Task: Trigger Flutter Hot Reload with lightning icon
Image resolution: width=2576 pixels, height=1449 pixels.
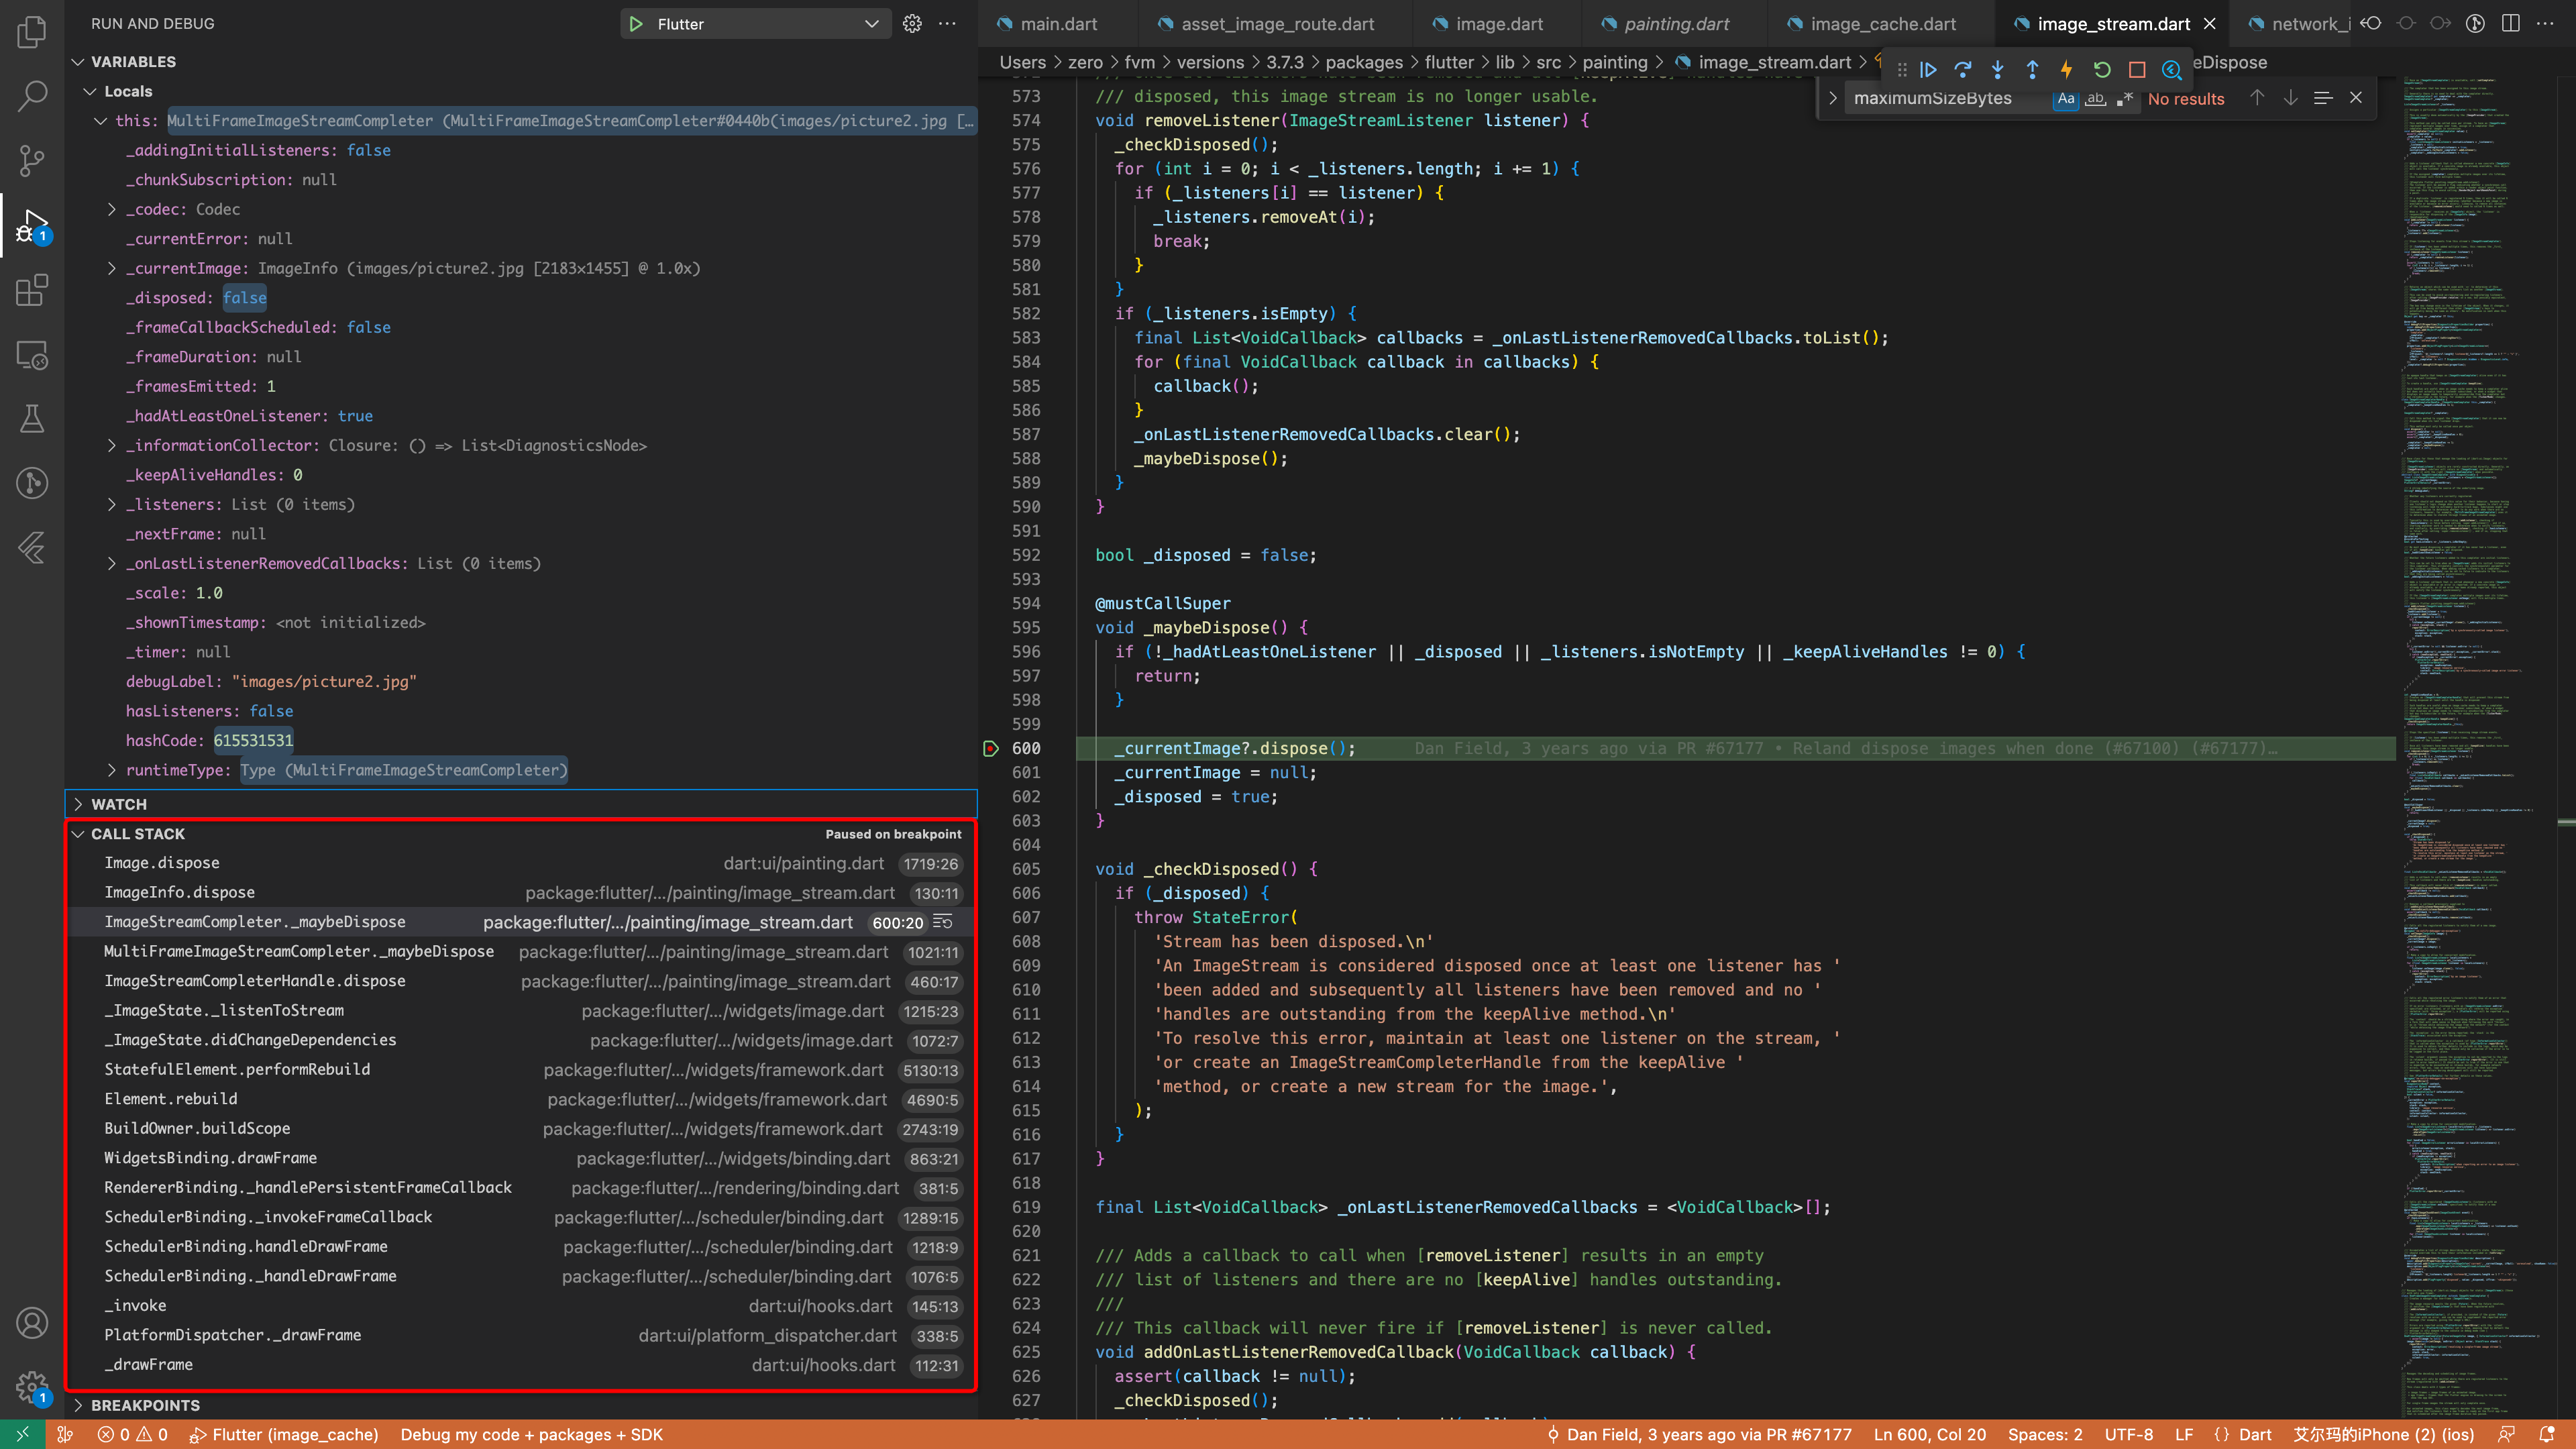Action: [x=2066, y=70]
